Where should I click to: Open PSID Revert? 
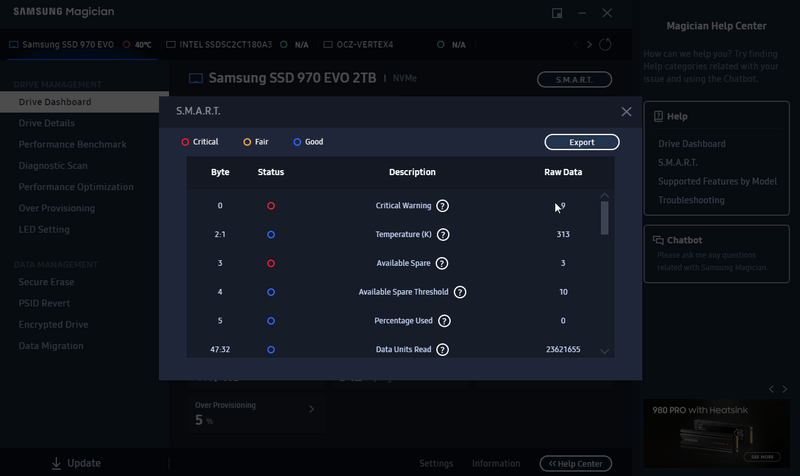point(44,304)
